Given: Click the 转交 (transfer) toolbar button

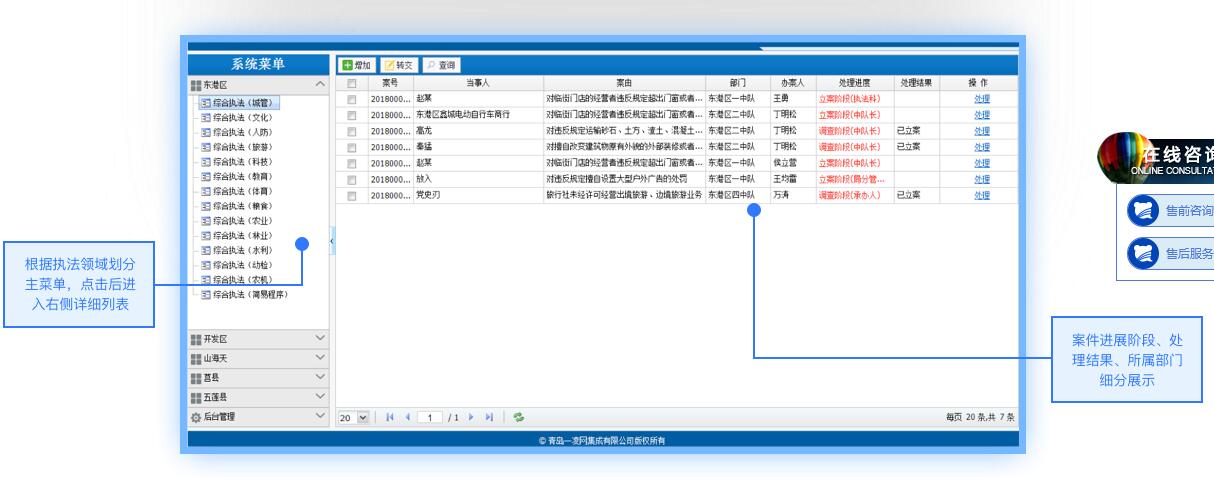Looking at the screenshot, I should [398, 65].
